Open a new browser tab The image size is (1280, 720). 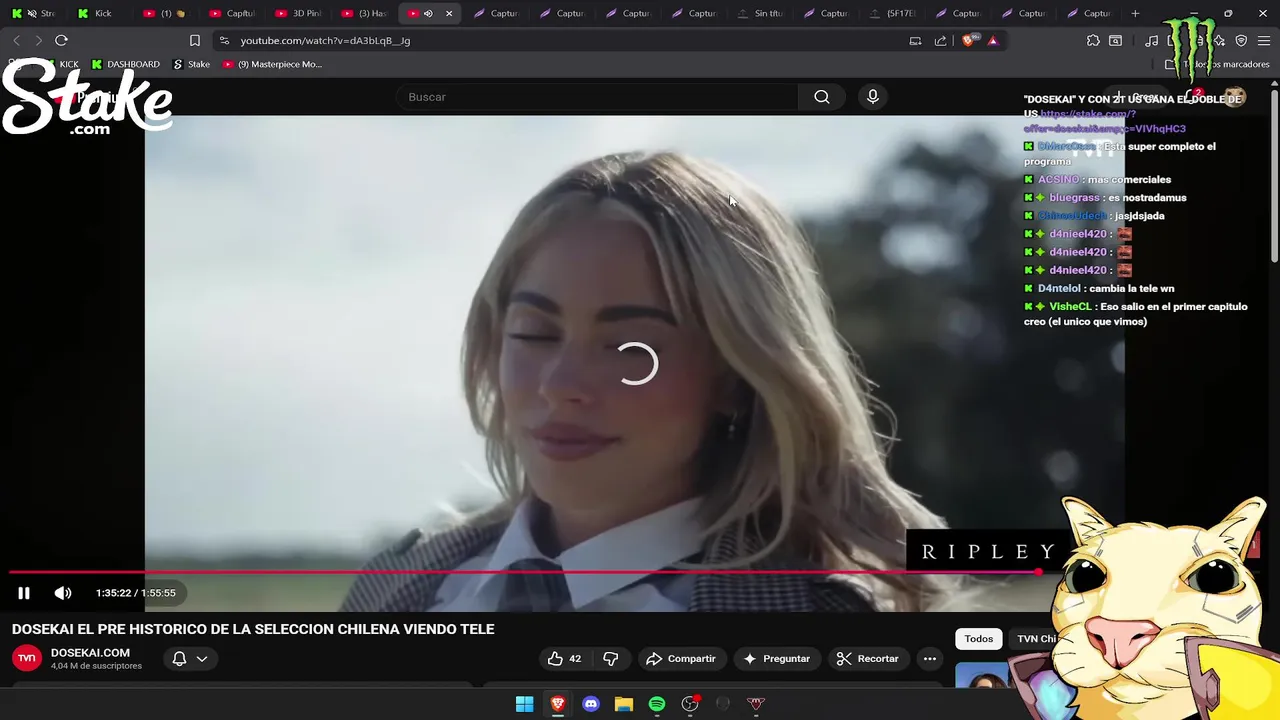[x=1135, y=13]
